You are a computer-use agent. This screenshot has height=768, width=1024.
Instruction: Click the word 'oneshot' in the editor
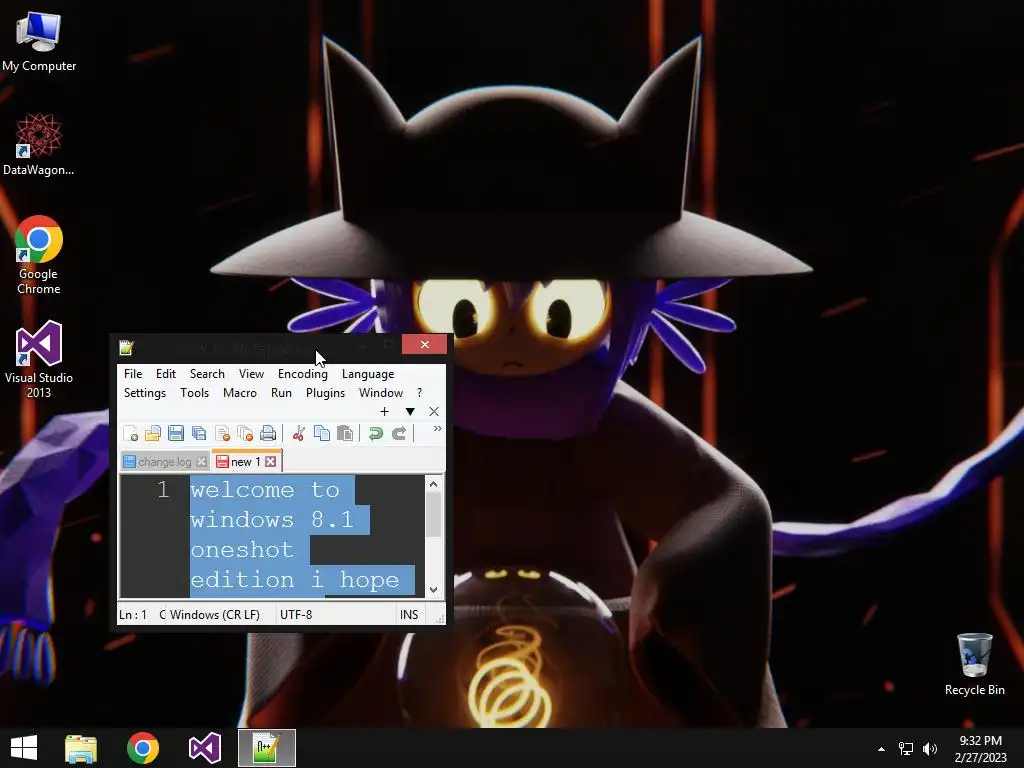(242, 550)
